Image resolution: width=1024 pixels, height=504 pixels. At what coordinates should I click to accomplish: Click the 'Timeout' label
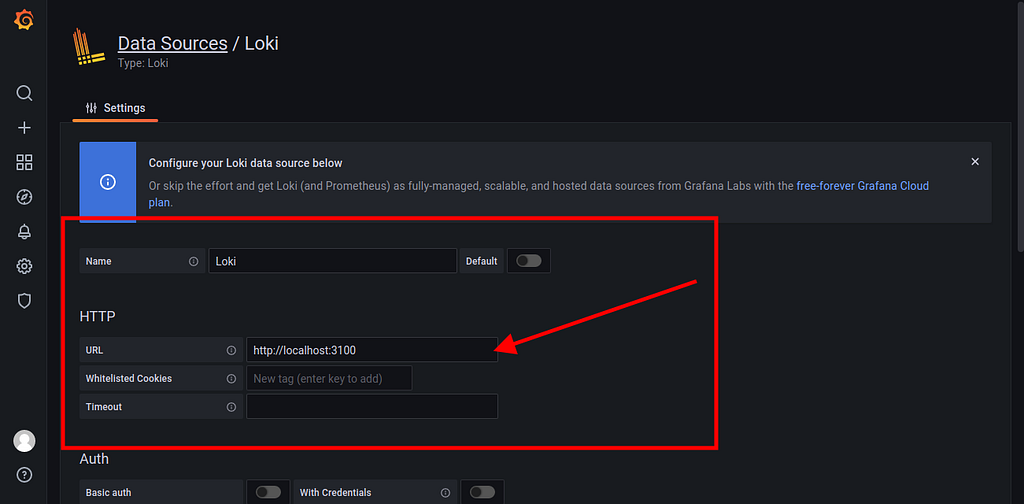tap(104, 407)
